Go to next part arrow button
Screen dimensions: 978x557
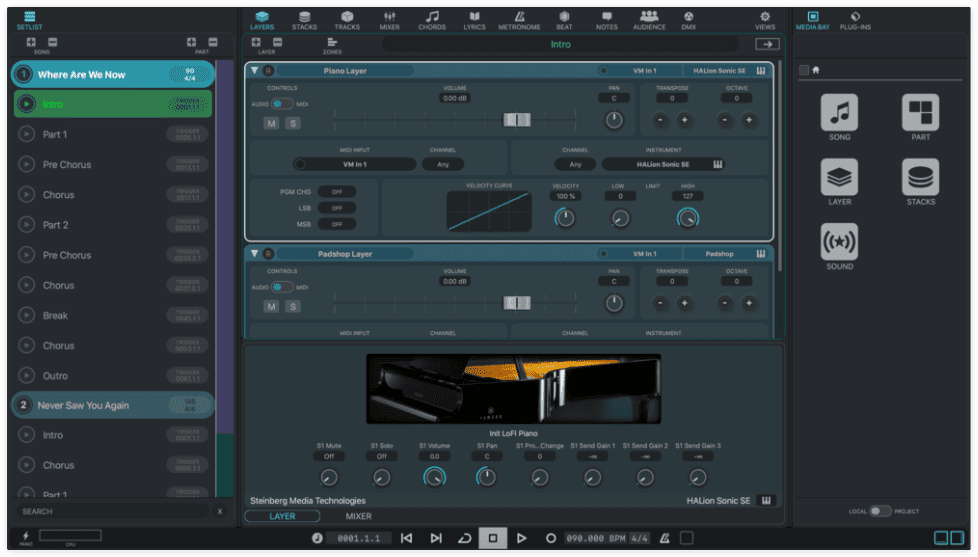pos(767,44)
